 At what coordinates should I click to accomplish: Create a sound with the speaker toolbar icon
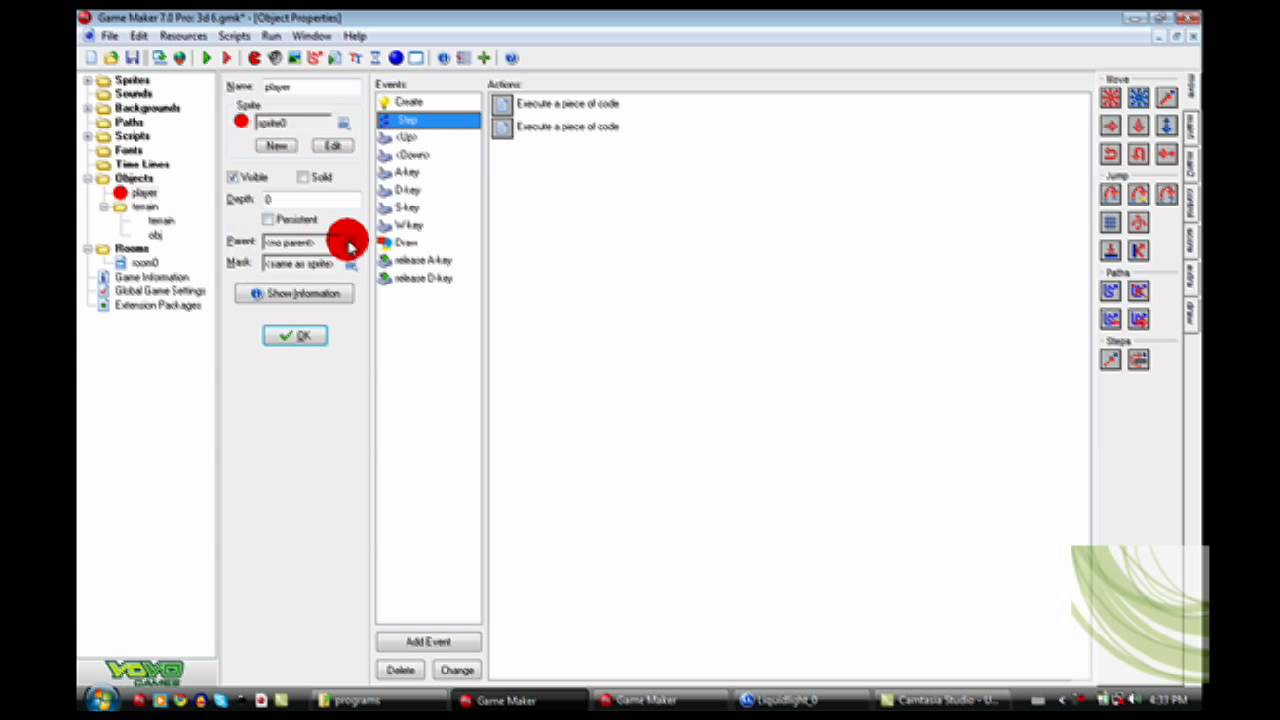[274, 58]
